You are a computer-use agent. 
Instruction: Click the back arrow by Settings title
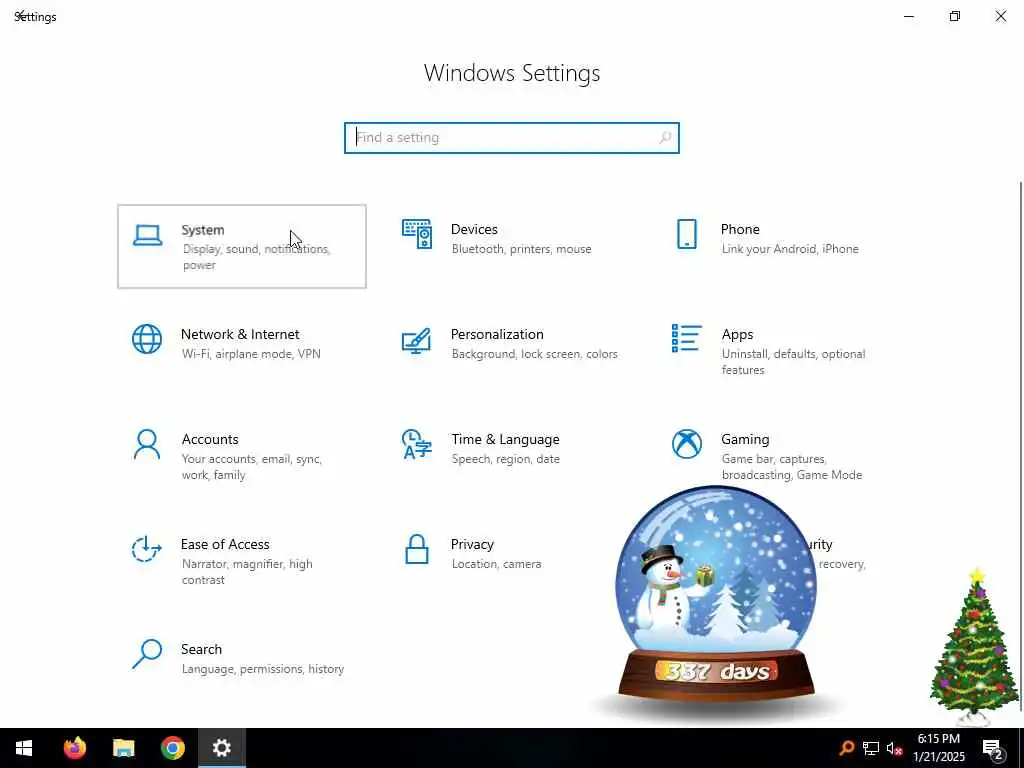tap(20, 16)
